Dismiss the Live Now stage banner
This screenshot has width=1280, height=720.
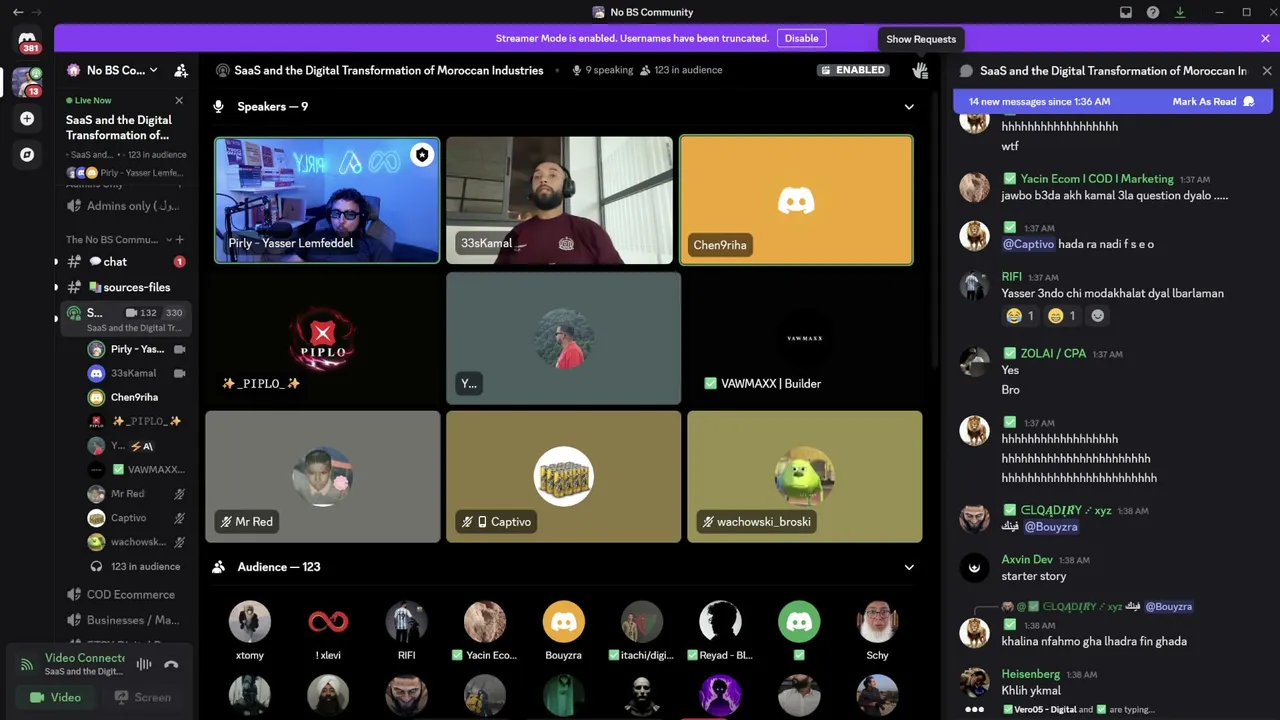(x=179, y=100)
